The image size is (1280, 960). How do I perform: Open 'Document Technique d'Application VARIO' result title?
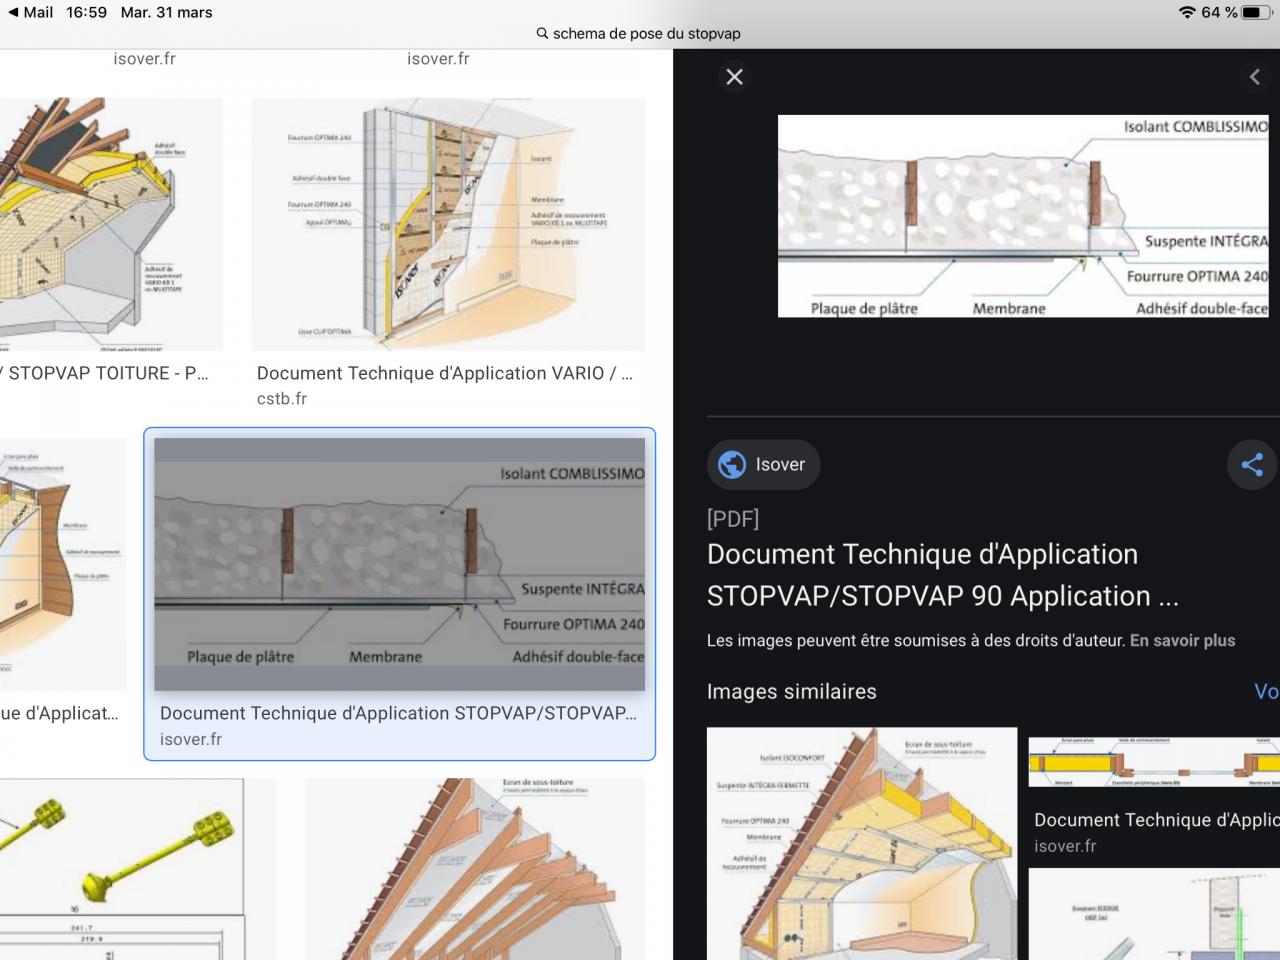[x=445, y=373]
